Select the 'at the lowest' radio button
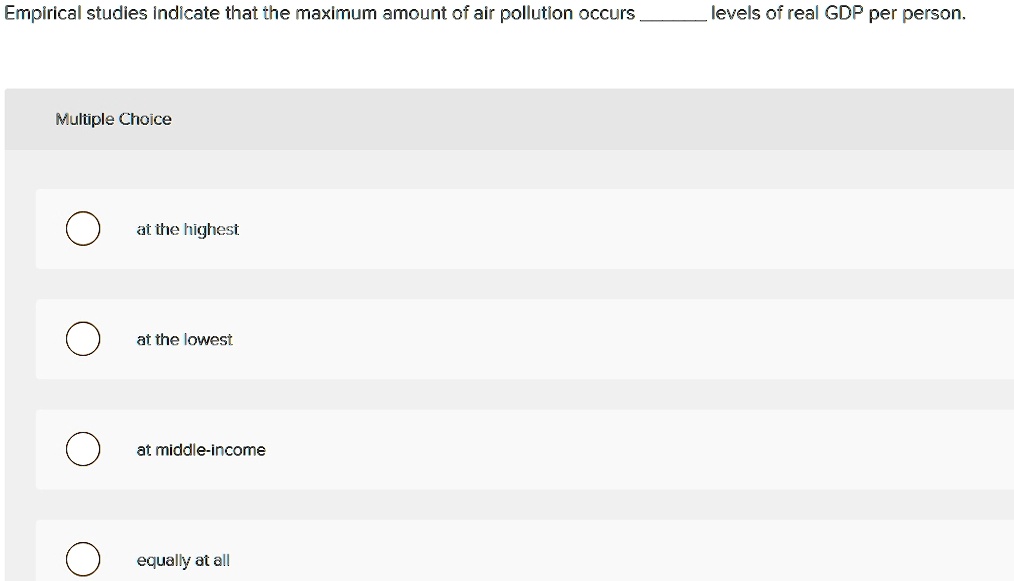1014x581 pixels. coord(83,338)
